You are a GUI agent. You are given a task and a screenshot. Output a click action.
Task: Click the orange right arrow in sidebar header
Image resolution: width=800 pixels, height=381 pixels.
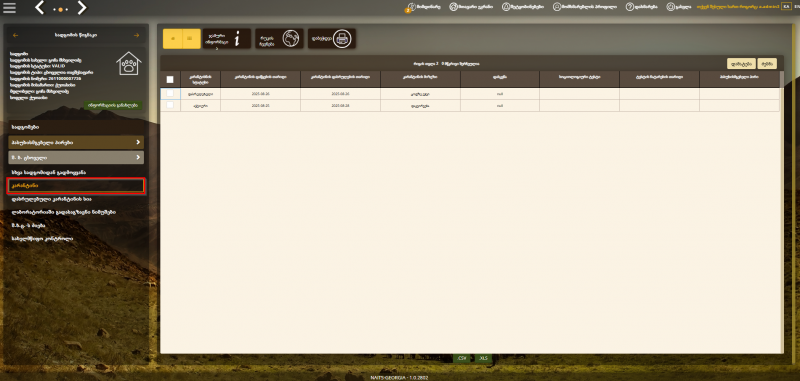click(x=136, y=35)
